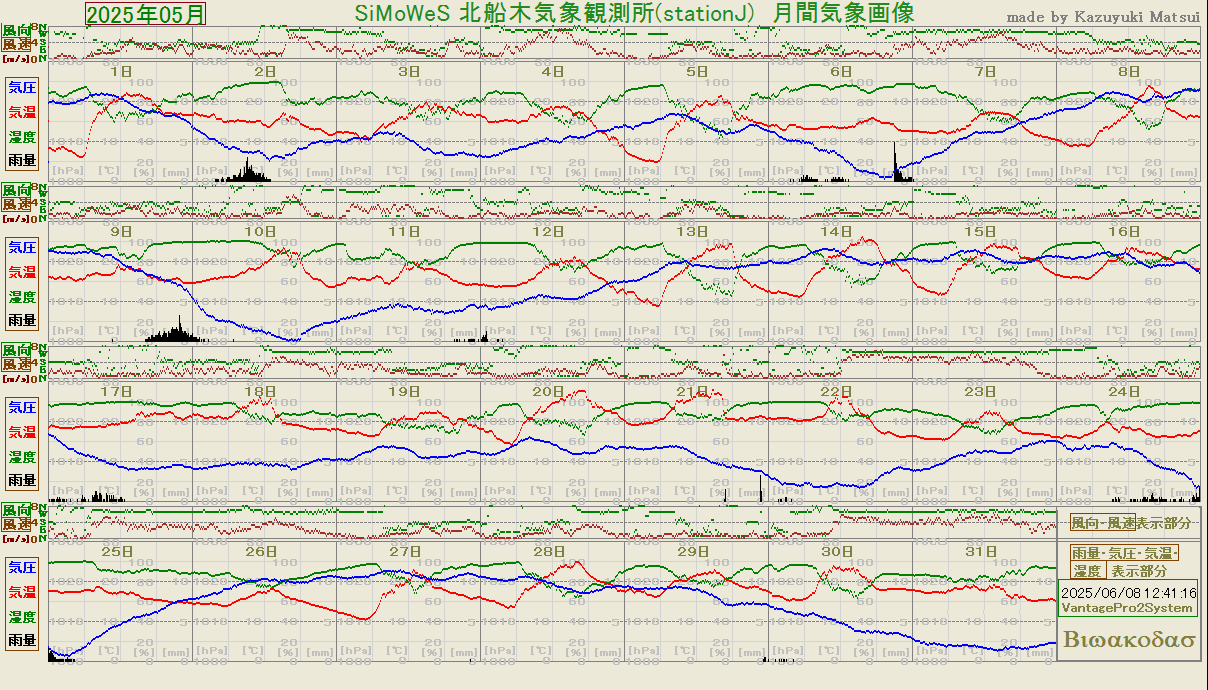Select the 湿度 label in the 9日–16日 row
This screenshot has height=690, width=1208.
22,297
